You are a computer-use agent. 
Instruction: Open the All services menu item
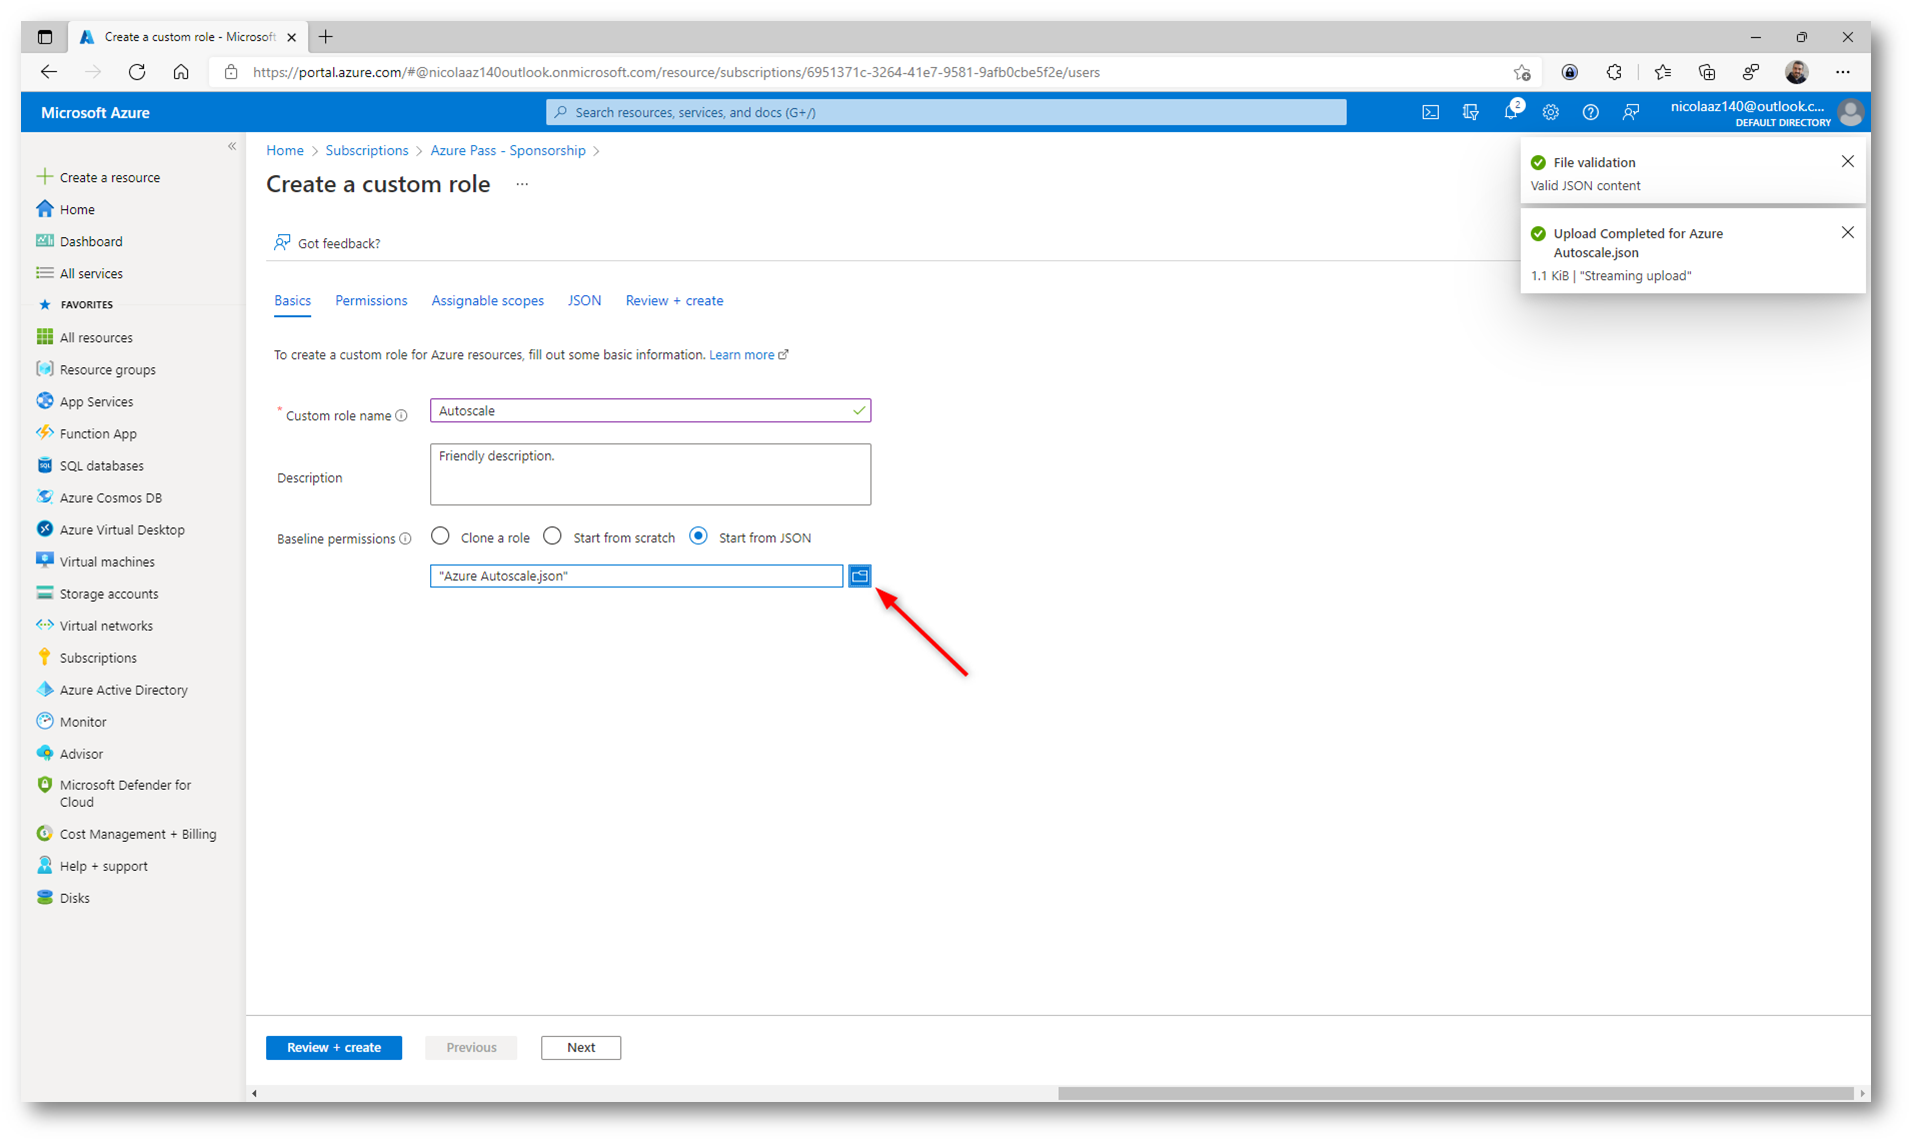coord(91,273)
